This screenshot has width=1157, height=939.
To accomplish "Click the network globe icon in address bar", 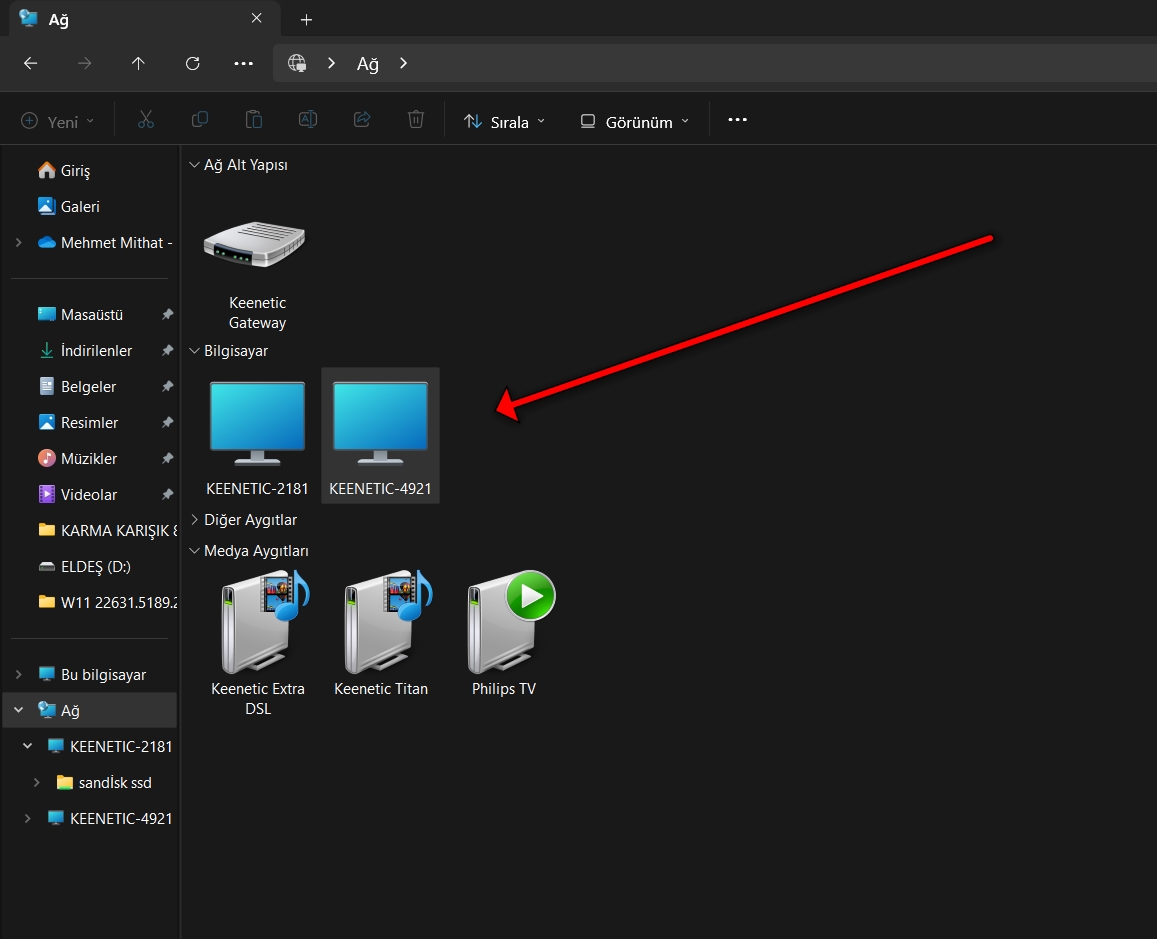I will (x=297, y=63).
